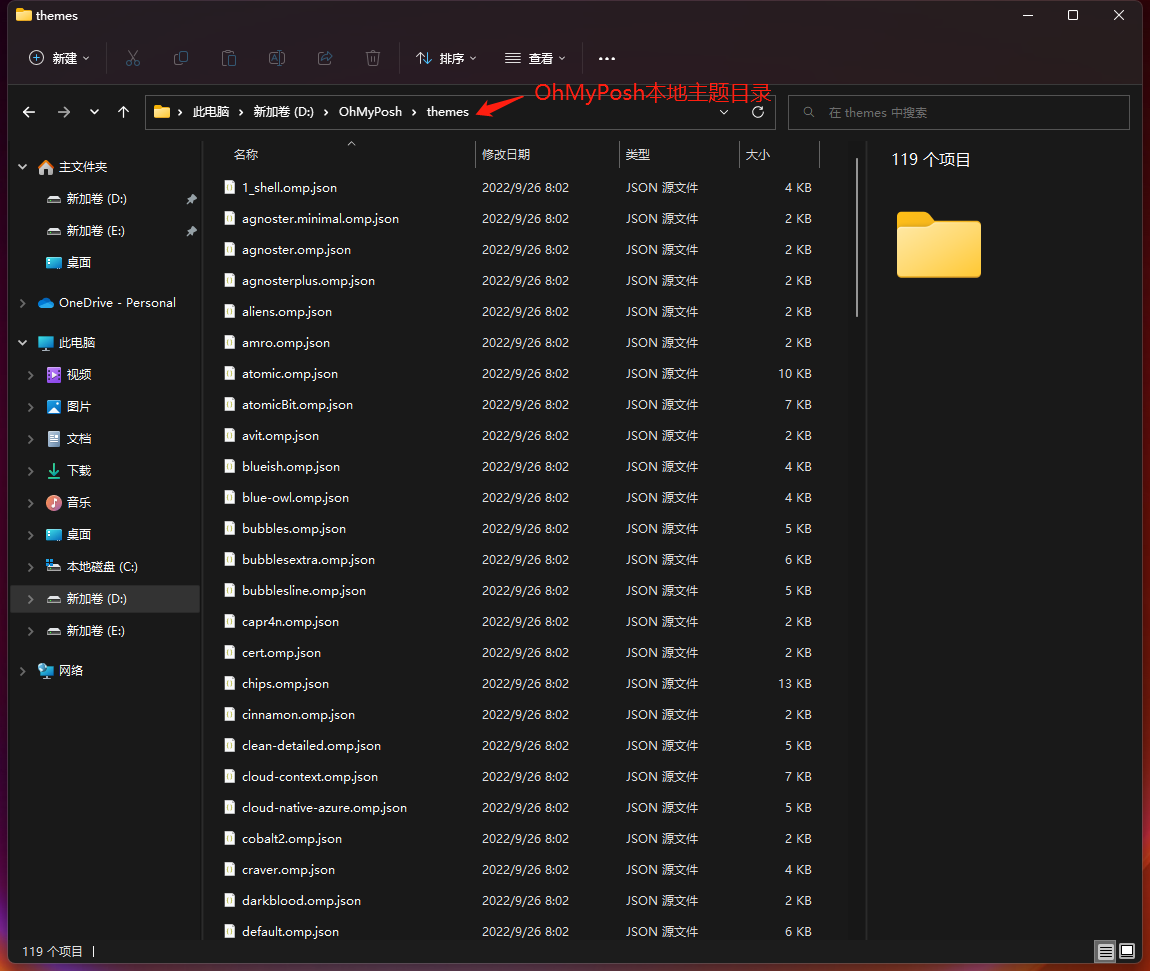Switch to large thumbnails view in status bar
This screenshot has height=971, width=1150.
[x=1127, y=951]
